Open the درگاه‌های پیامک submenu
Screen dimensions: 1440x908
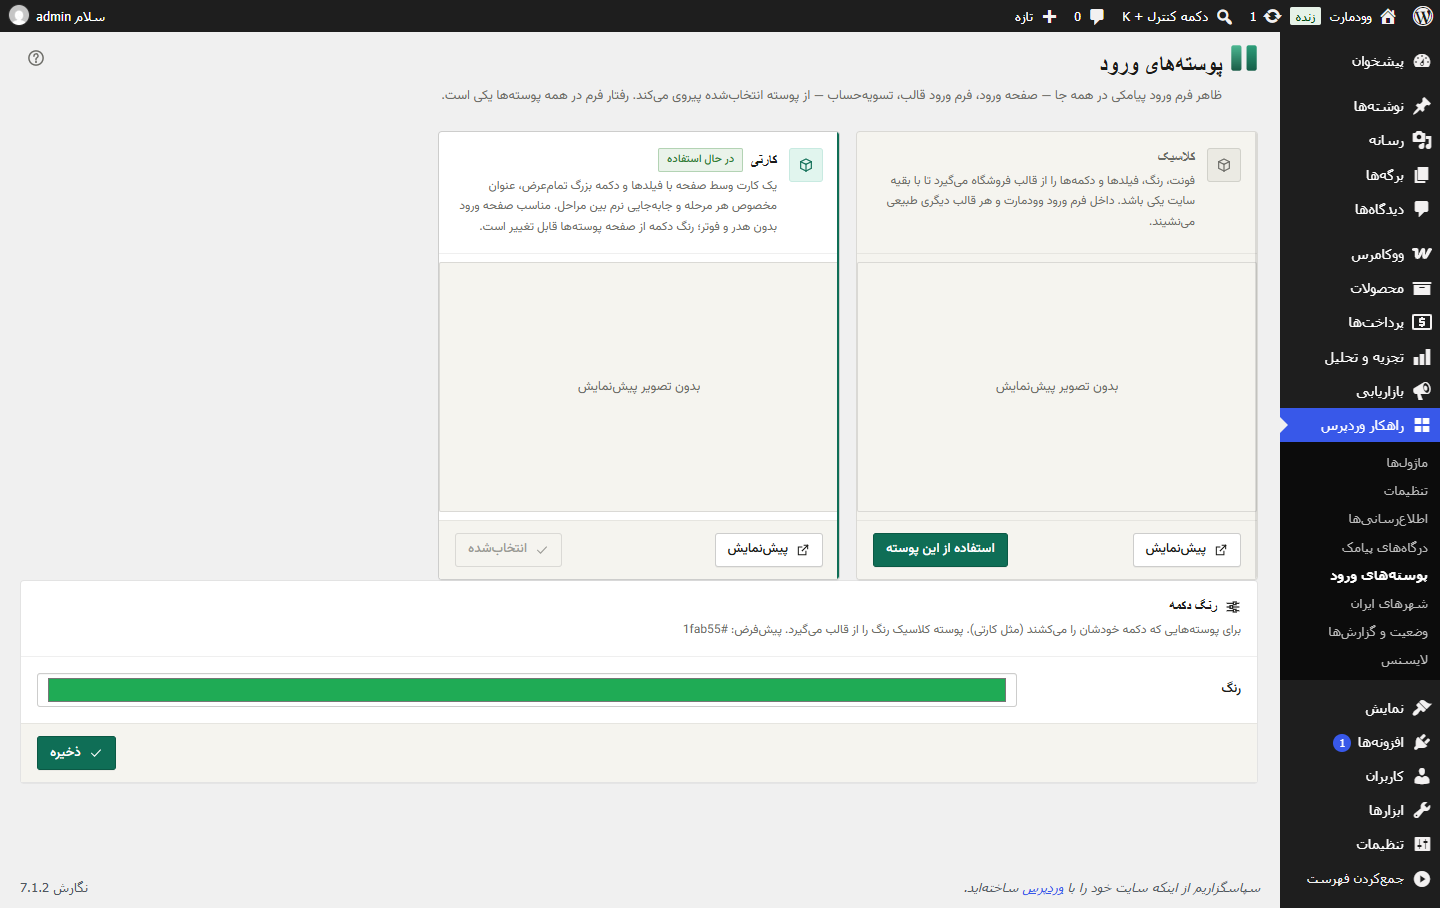(x=1385, y=547)
